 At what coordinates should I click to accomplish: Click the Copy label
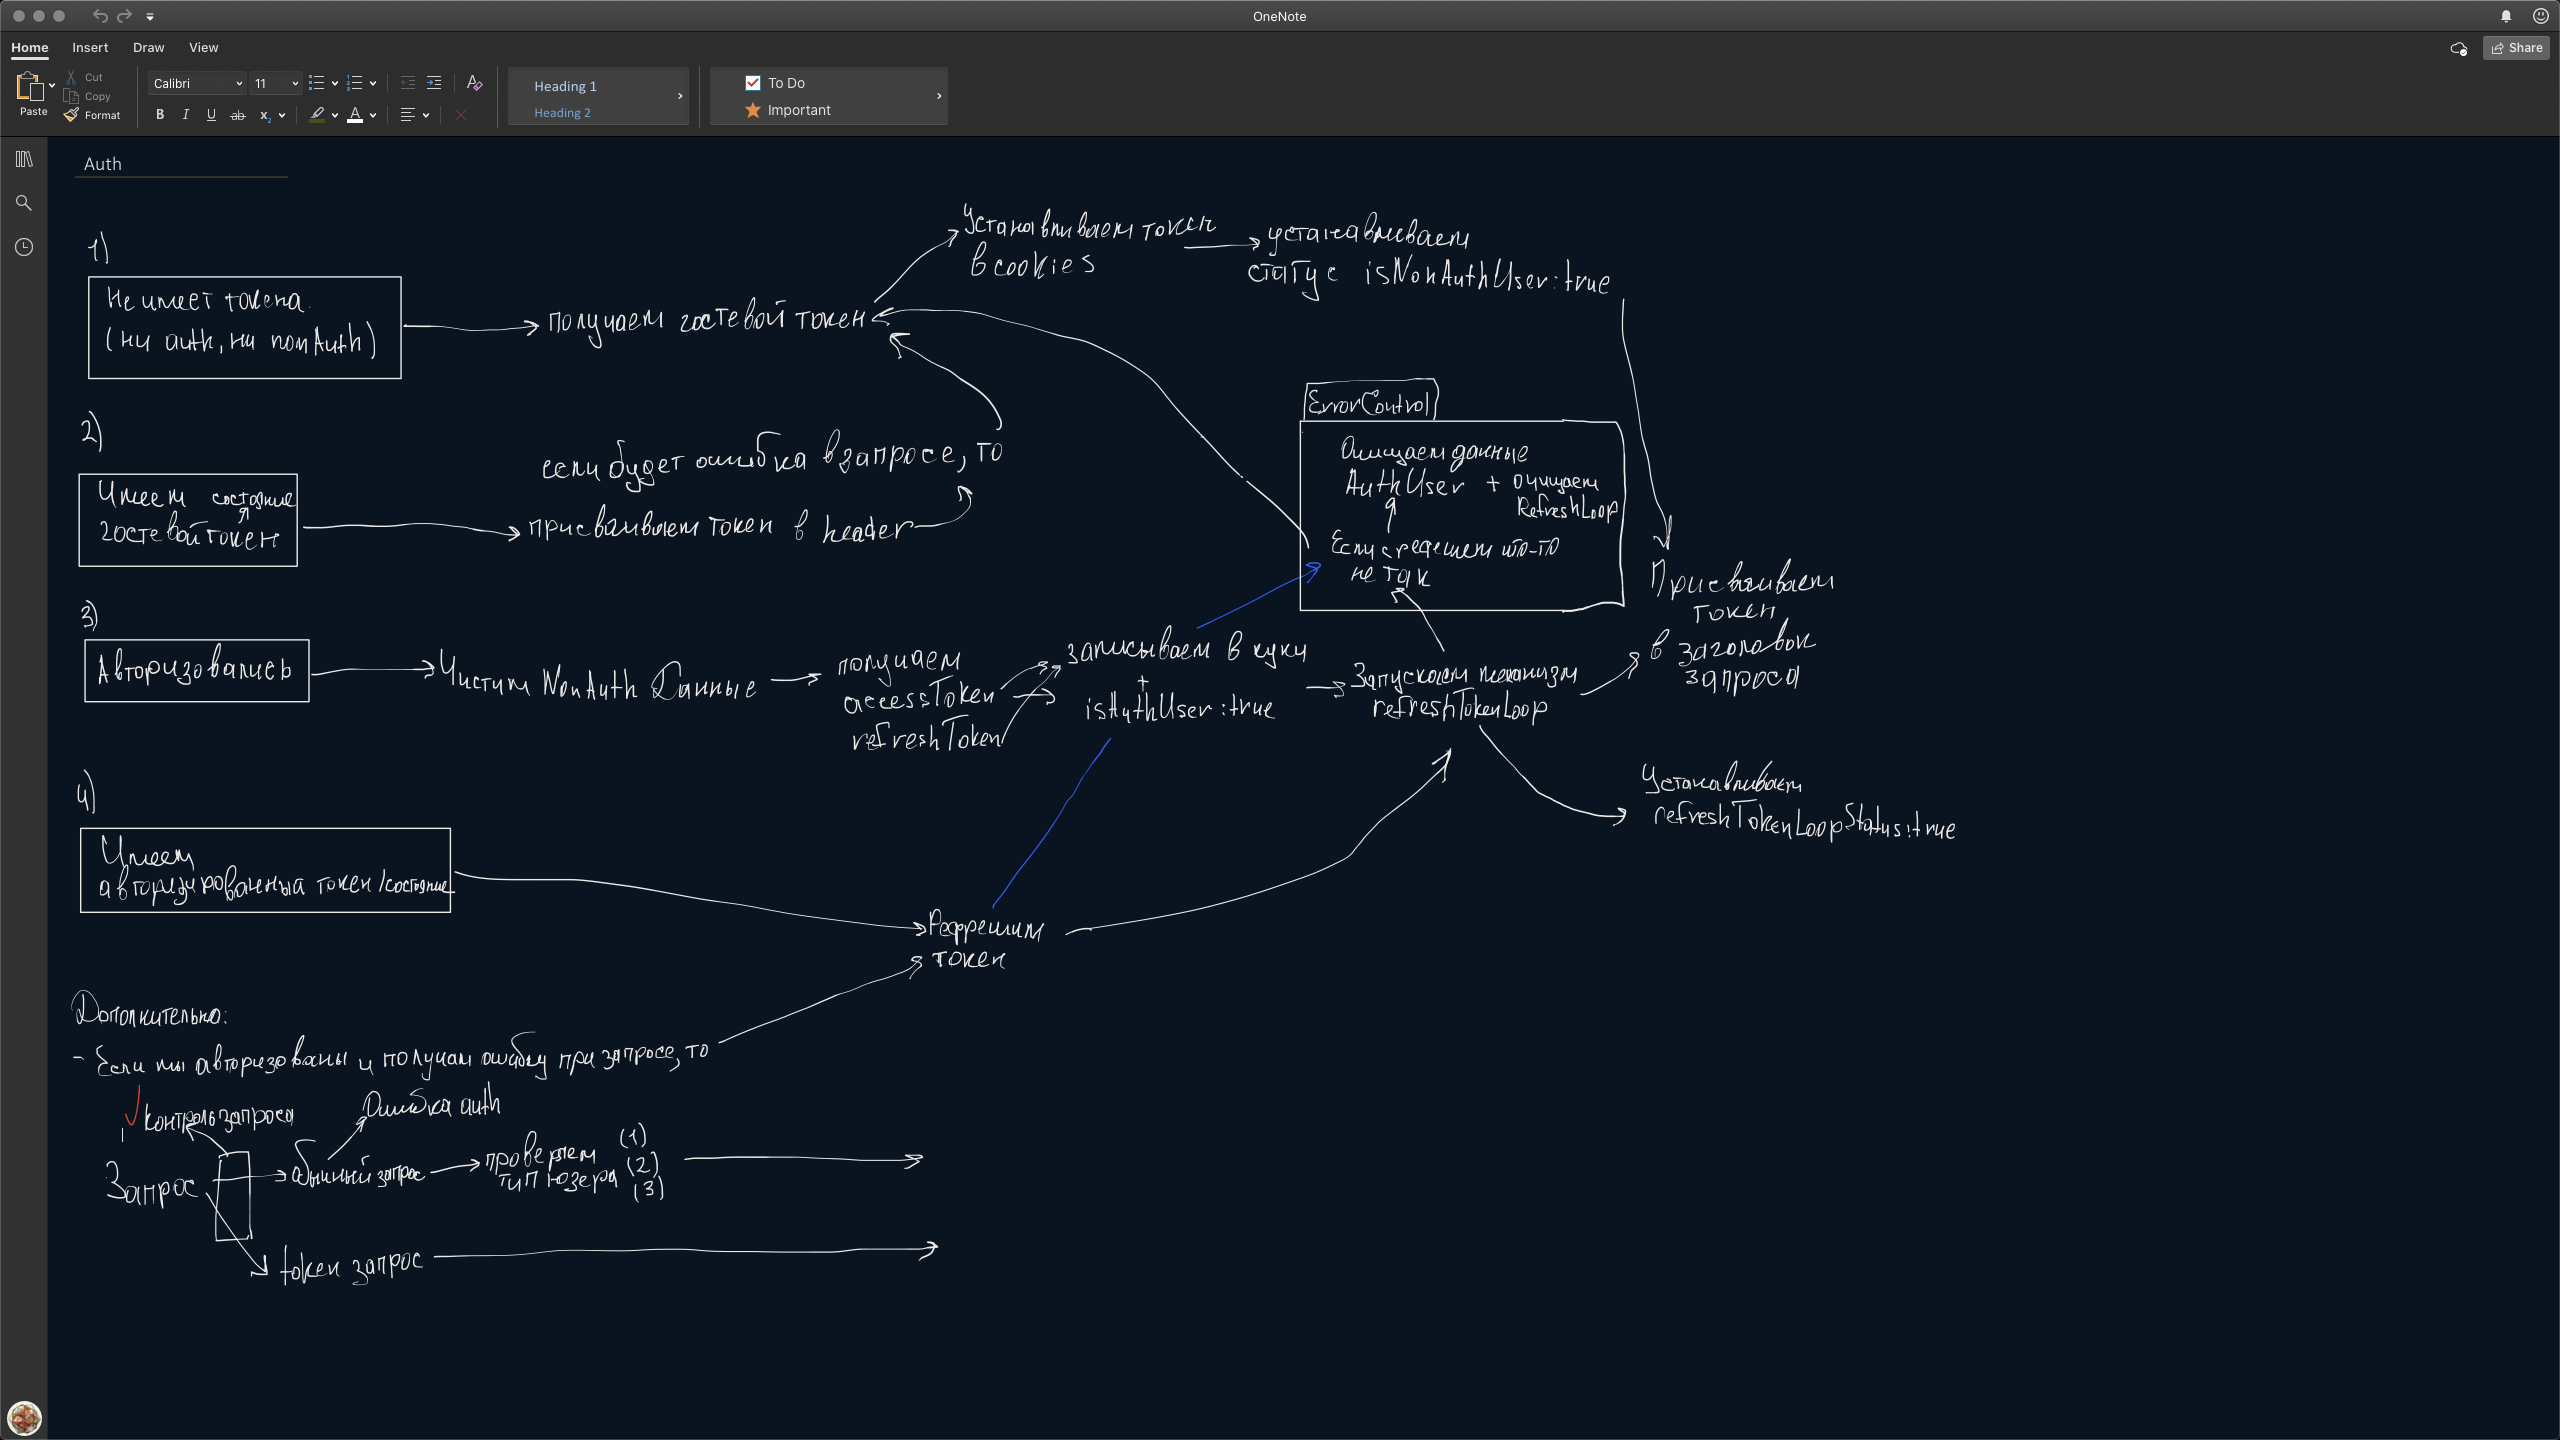(x=97, y=96)
